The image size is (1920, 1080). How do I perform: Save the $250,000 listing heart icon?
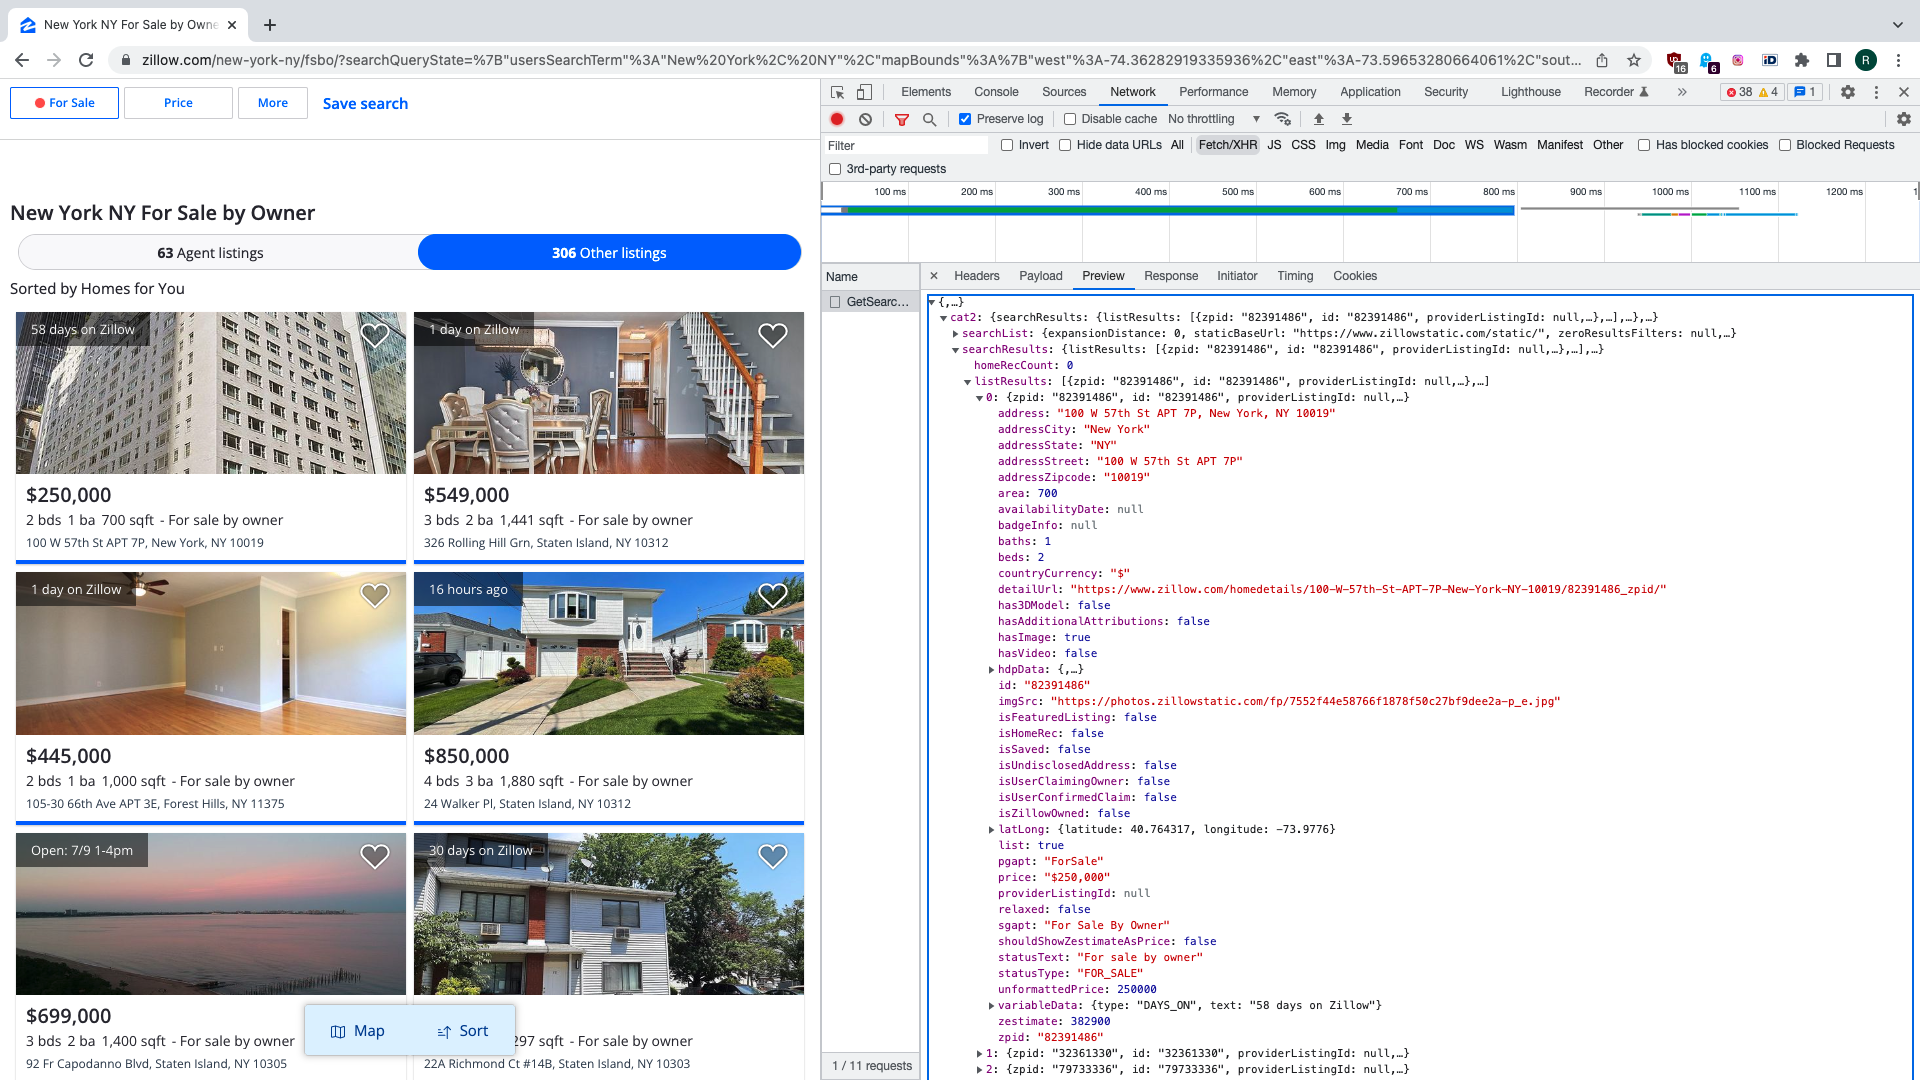(374, 336)
